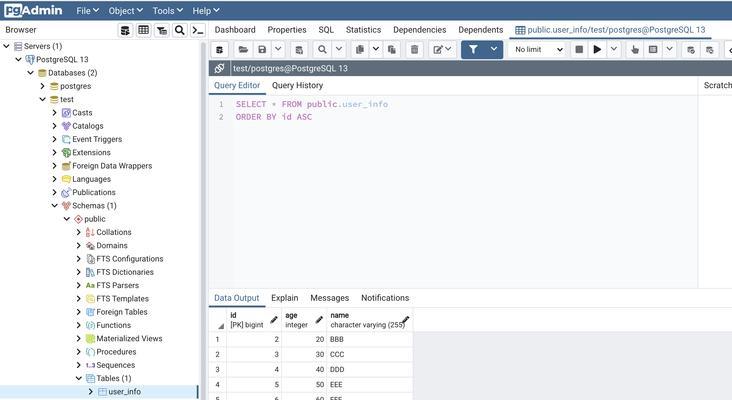Expand the postgres database node
732x400 pixels.
[x=42, y=86]
